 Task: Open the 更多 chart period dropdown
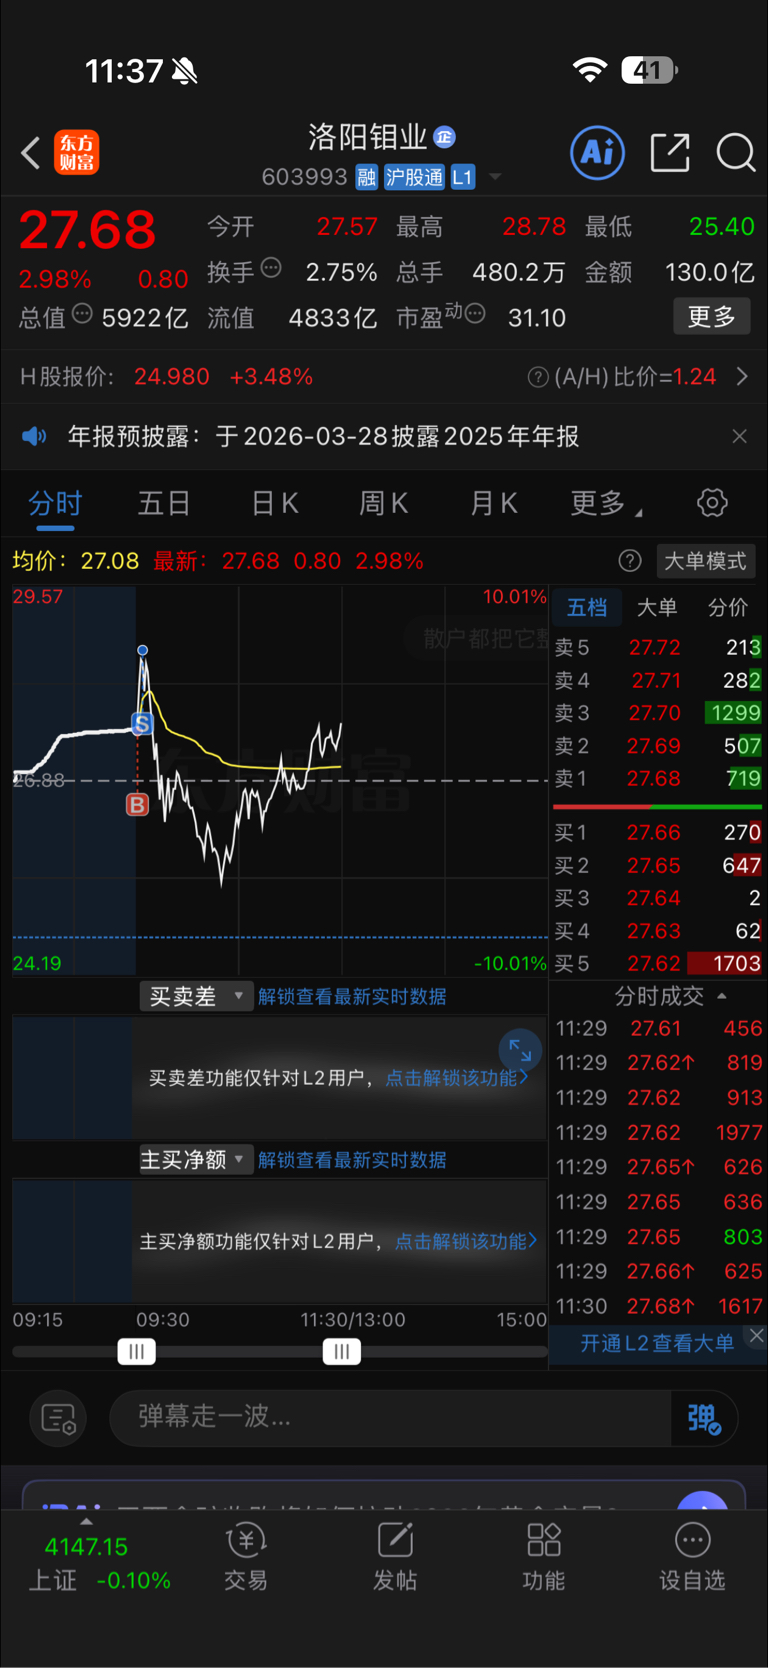point(606,503)
